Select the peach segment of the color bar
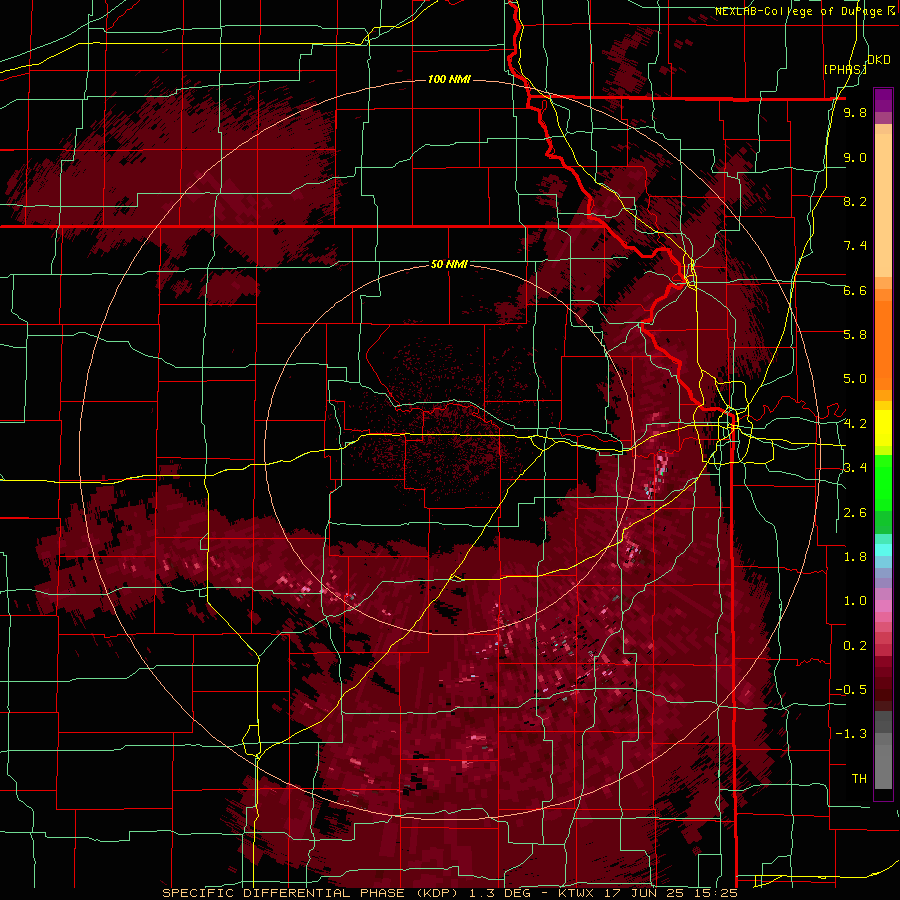 tap(883, 201)
